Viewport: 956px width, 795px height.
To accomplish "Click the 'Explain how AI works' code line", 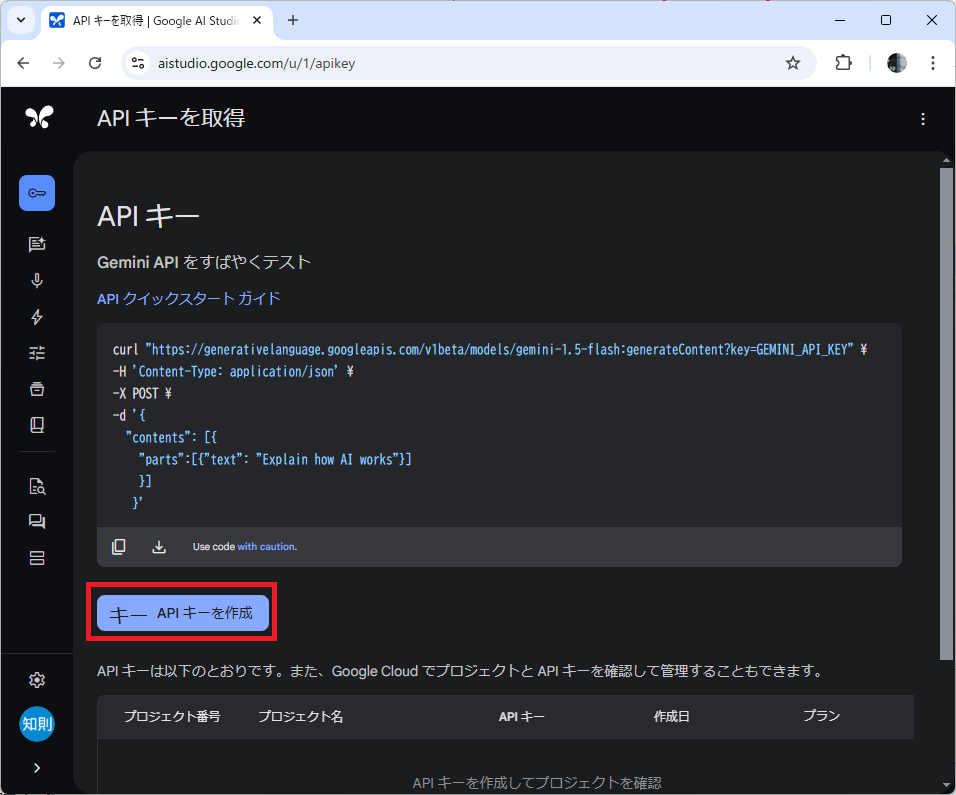I will tap(275, 459).
